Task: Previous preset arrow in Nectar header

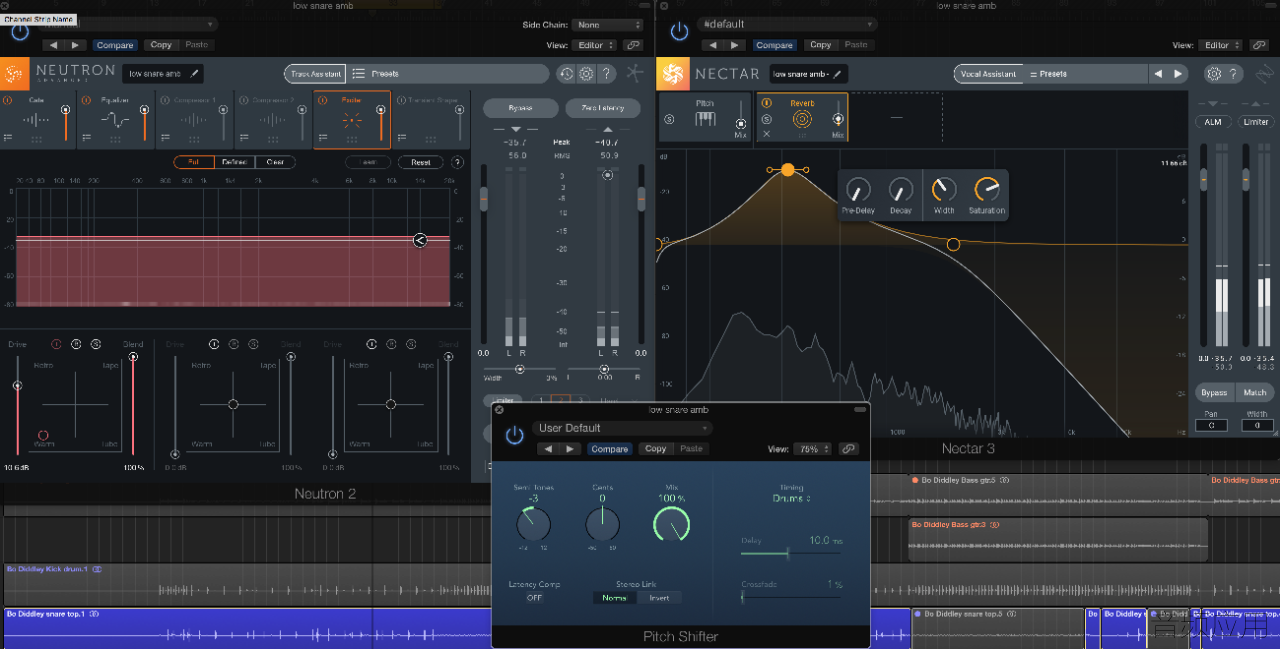Action: [712, 45]
